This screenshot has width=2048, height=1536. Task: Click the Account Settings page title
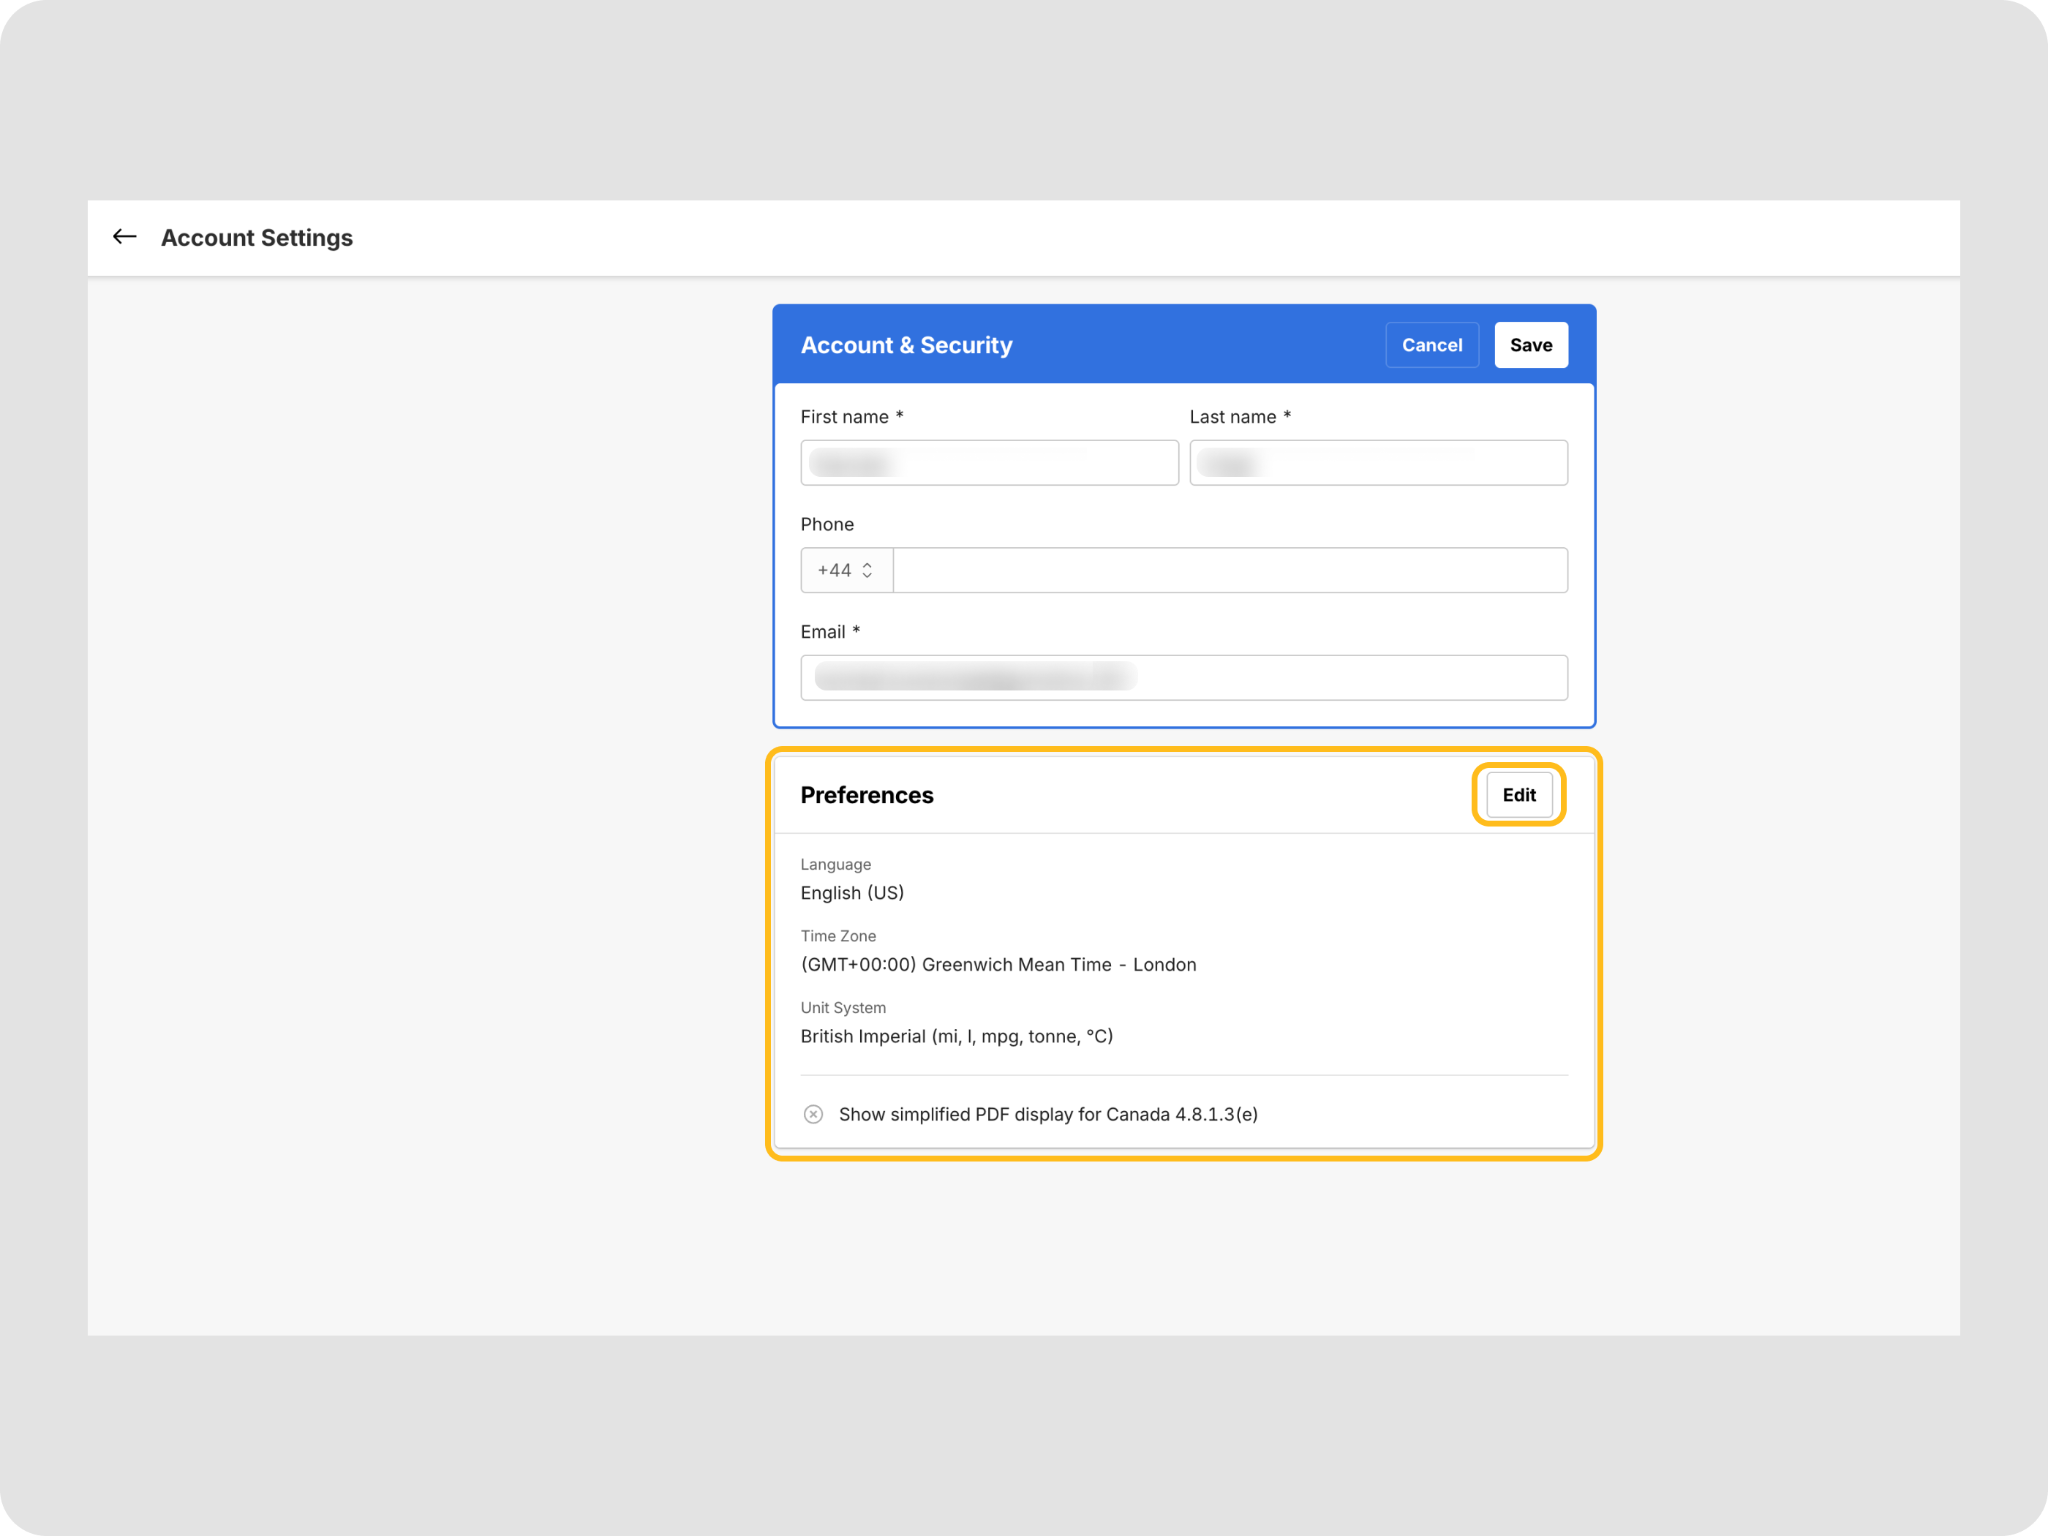click(257, 238)
